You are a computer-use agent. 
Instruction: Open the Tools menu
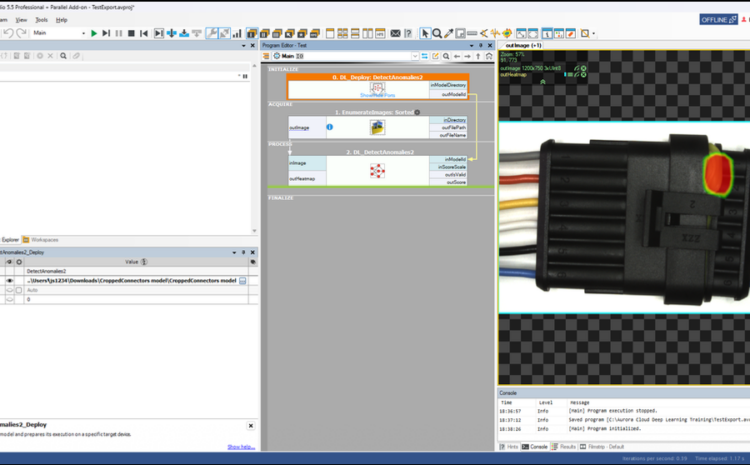click(x=41, y=19)
